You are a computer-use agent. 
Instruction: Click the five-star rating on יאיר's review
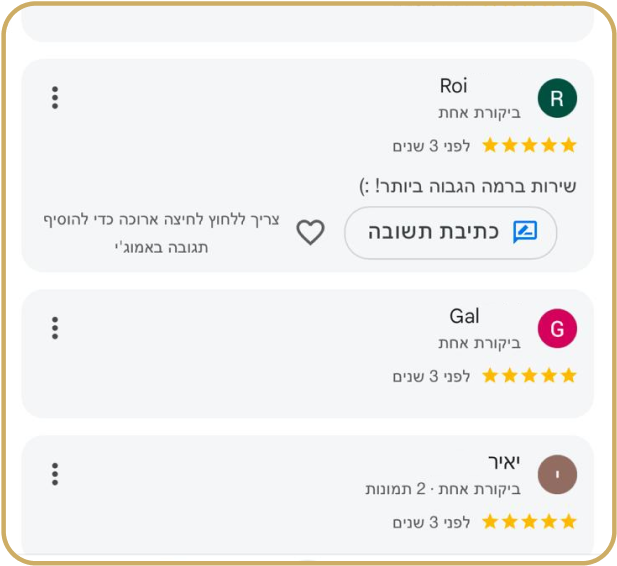coord(529,522)
